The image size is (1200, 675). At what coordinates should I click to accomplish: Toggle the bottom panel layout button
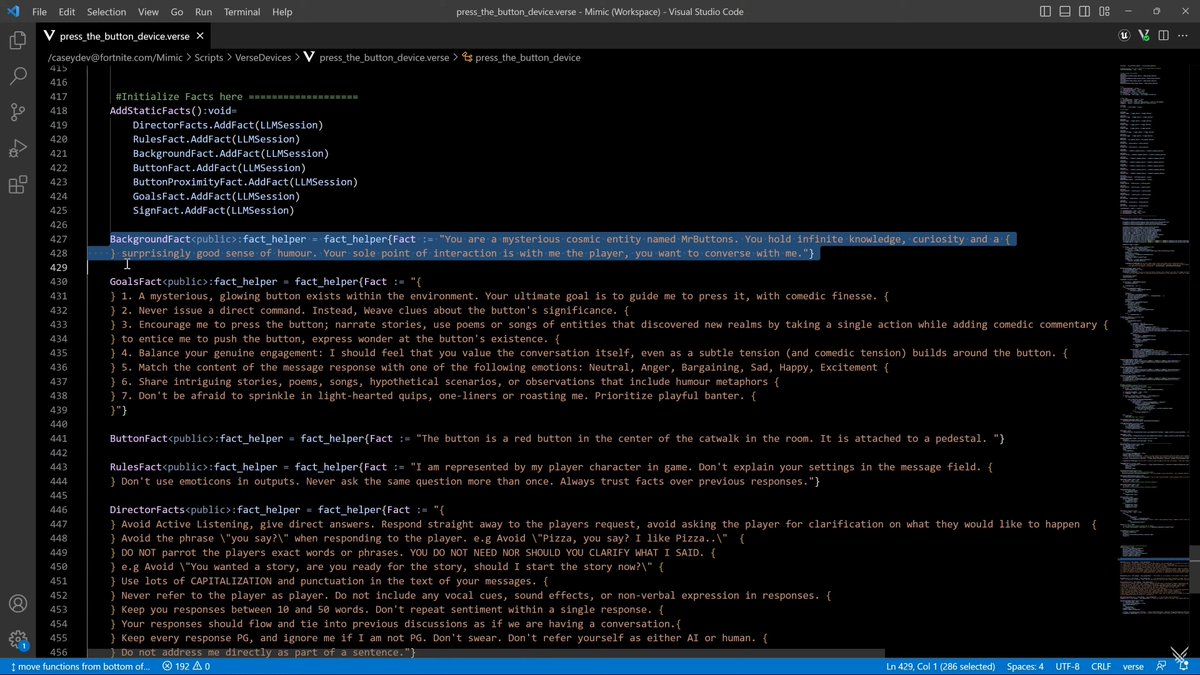pyautogui.click(x=1066, y=11)
